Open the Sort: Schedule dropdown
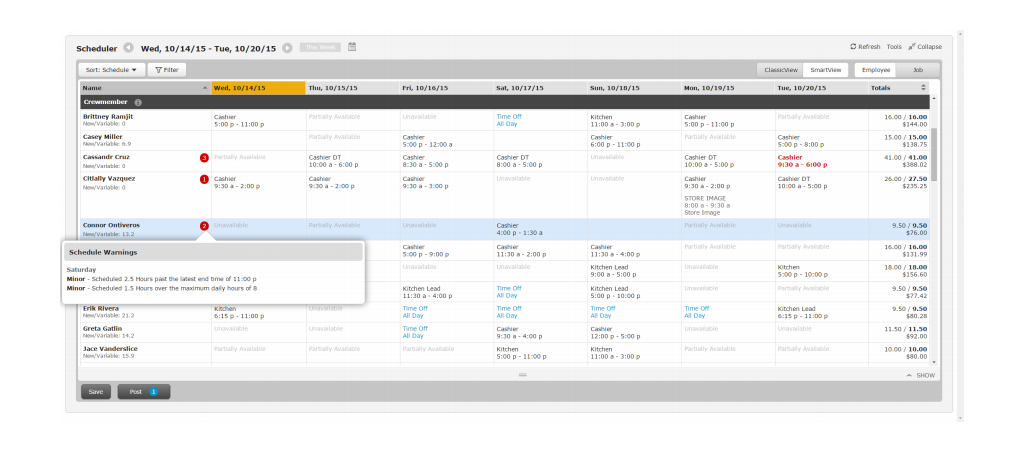The width and height of the screenshot is (1024, 452). pyautogui.click(x=112, y=70)
